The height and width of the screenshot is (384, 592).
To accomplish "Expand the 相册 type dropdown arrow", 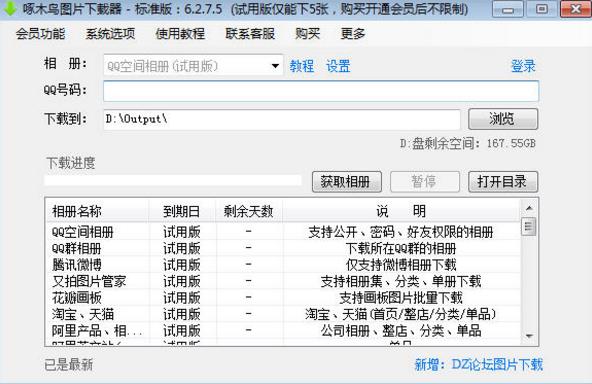I will pos(275,66).
